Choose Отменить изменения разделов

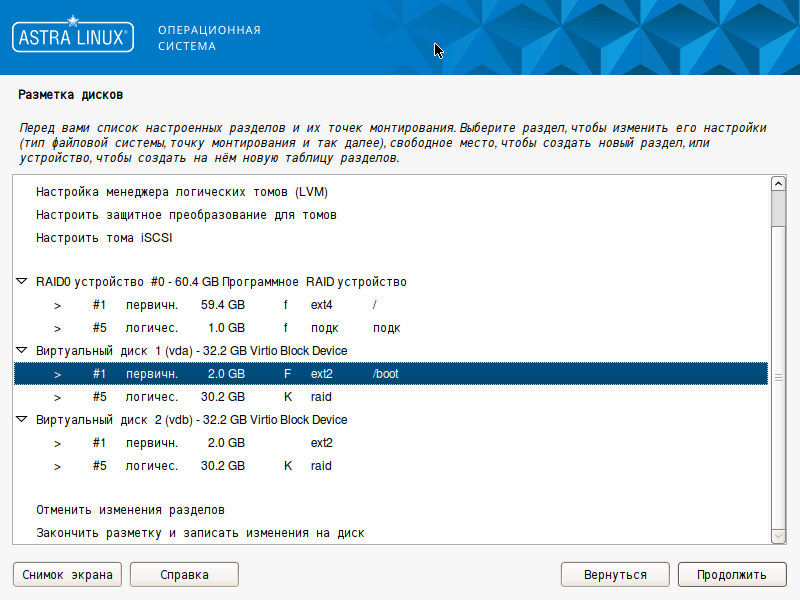tap(130, 510)
